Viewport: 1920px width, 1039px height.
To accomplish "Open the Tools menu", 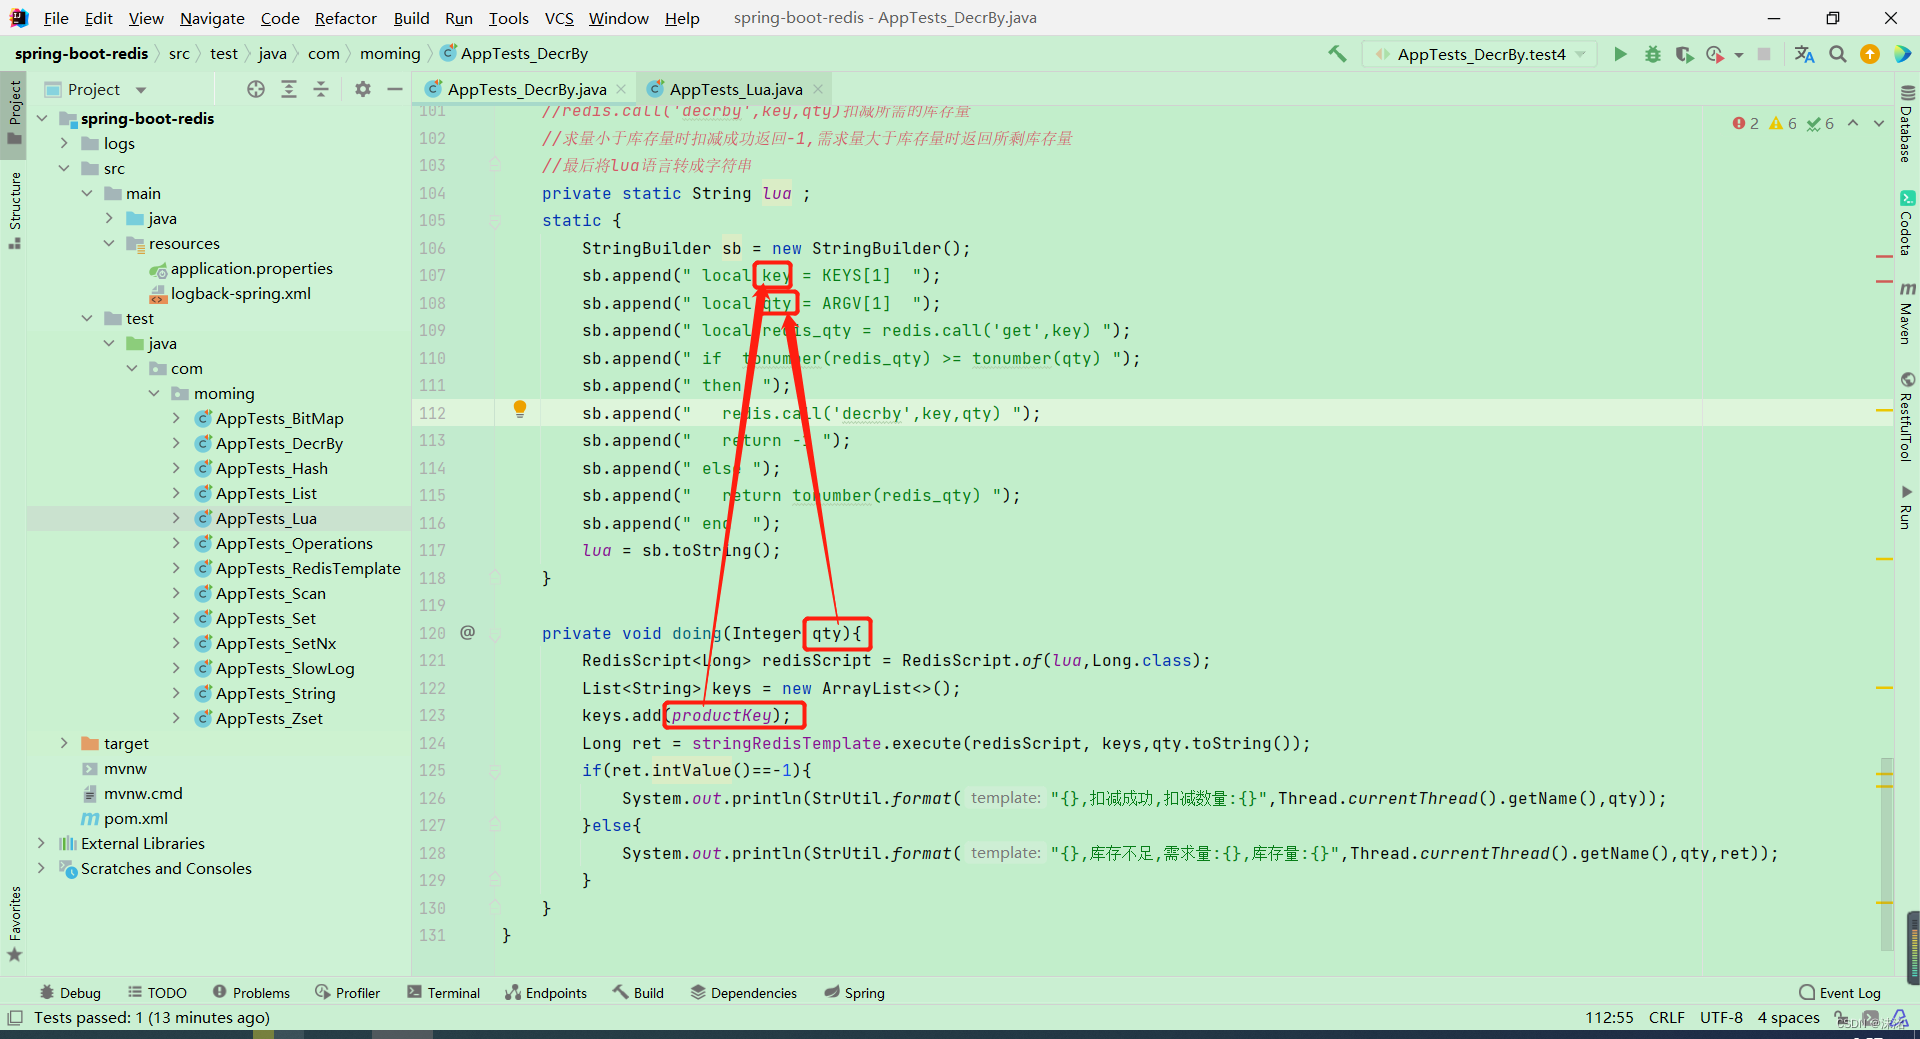I will (508, 18).
